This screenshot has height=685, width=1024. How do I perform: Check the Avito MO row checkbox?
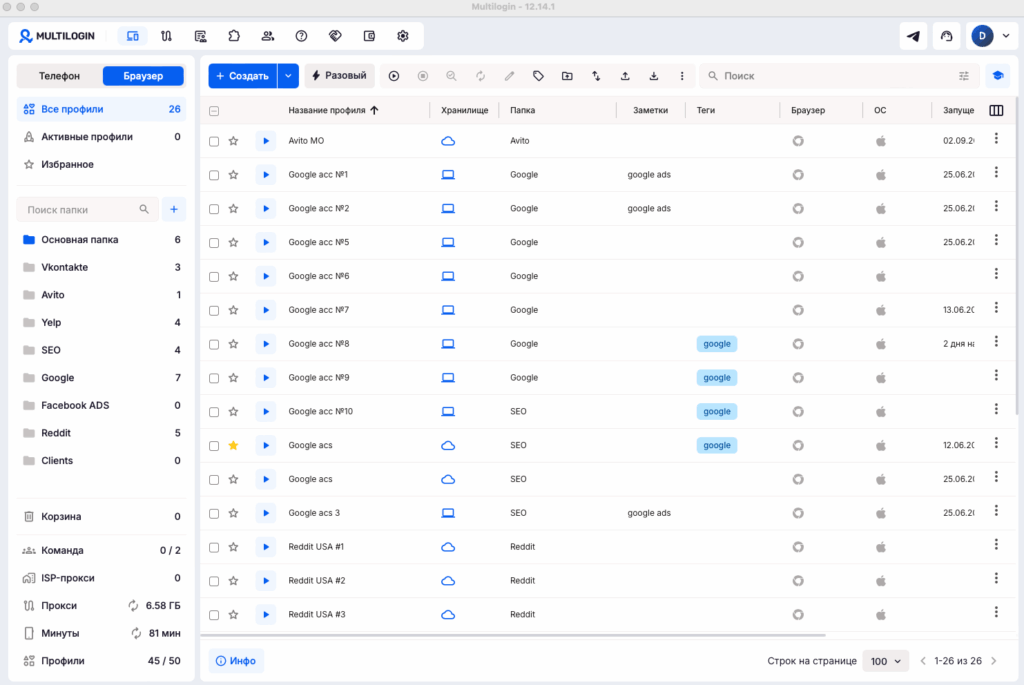point(214,142)
